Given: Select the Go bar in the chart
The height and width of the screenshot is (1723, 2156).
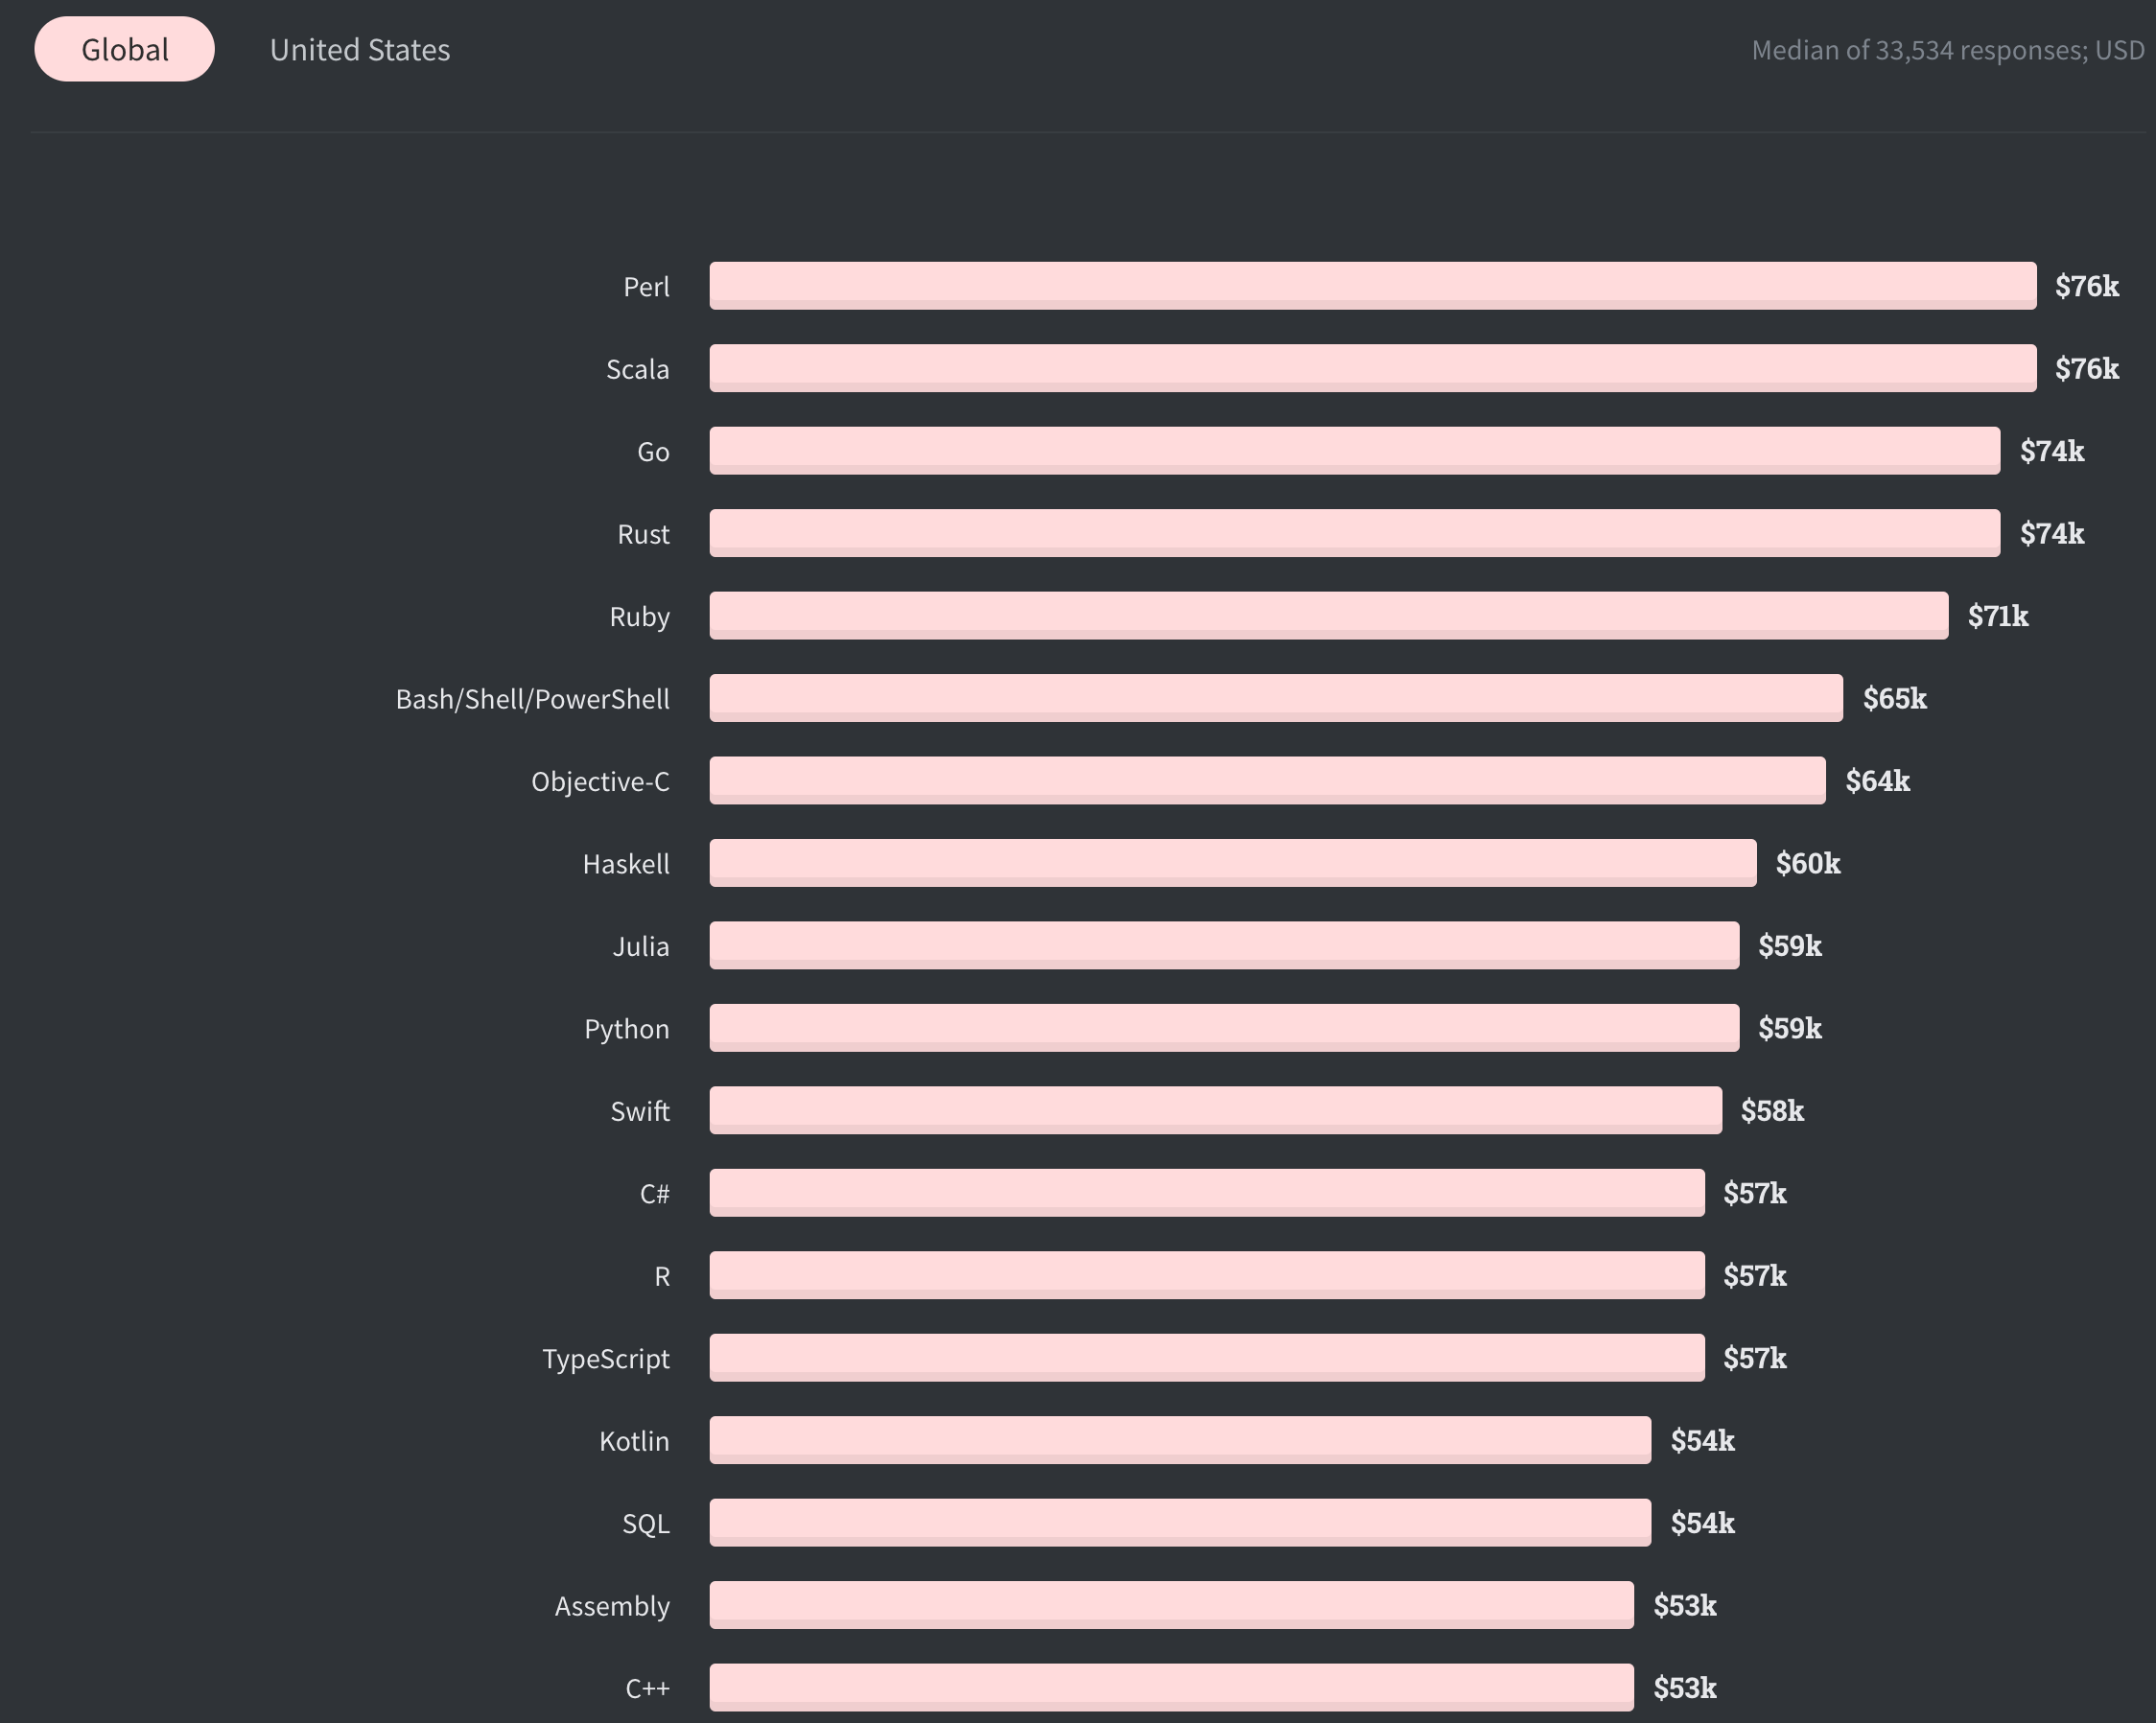Looking at the screenshot, I should [1350, 451].
